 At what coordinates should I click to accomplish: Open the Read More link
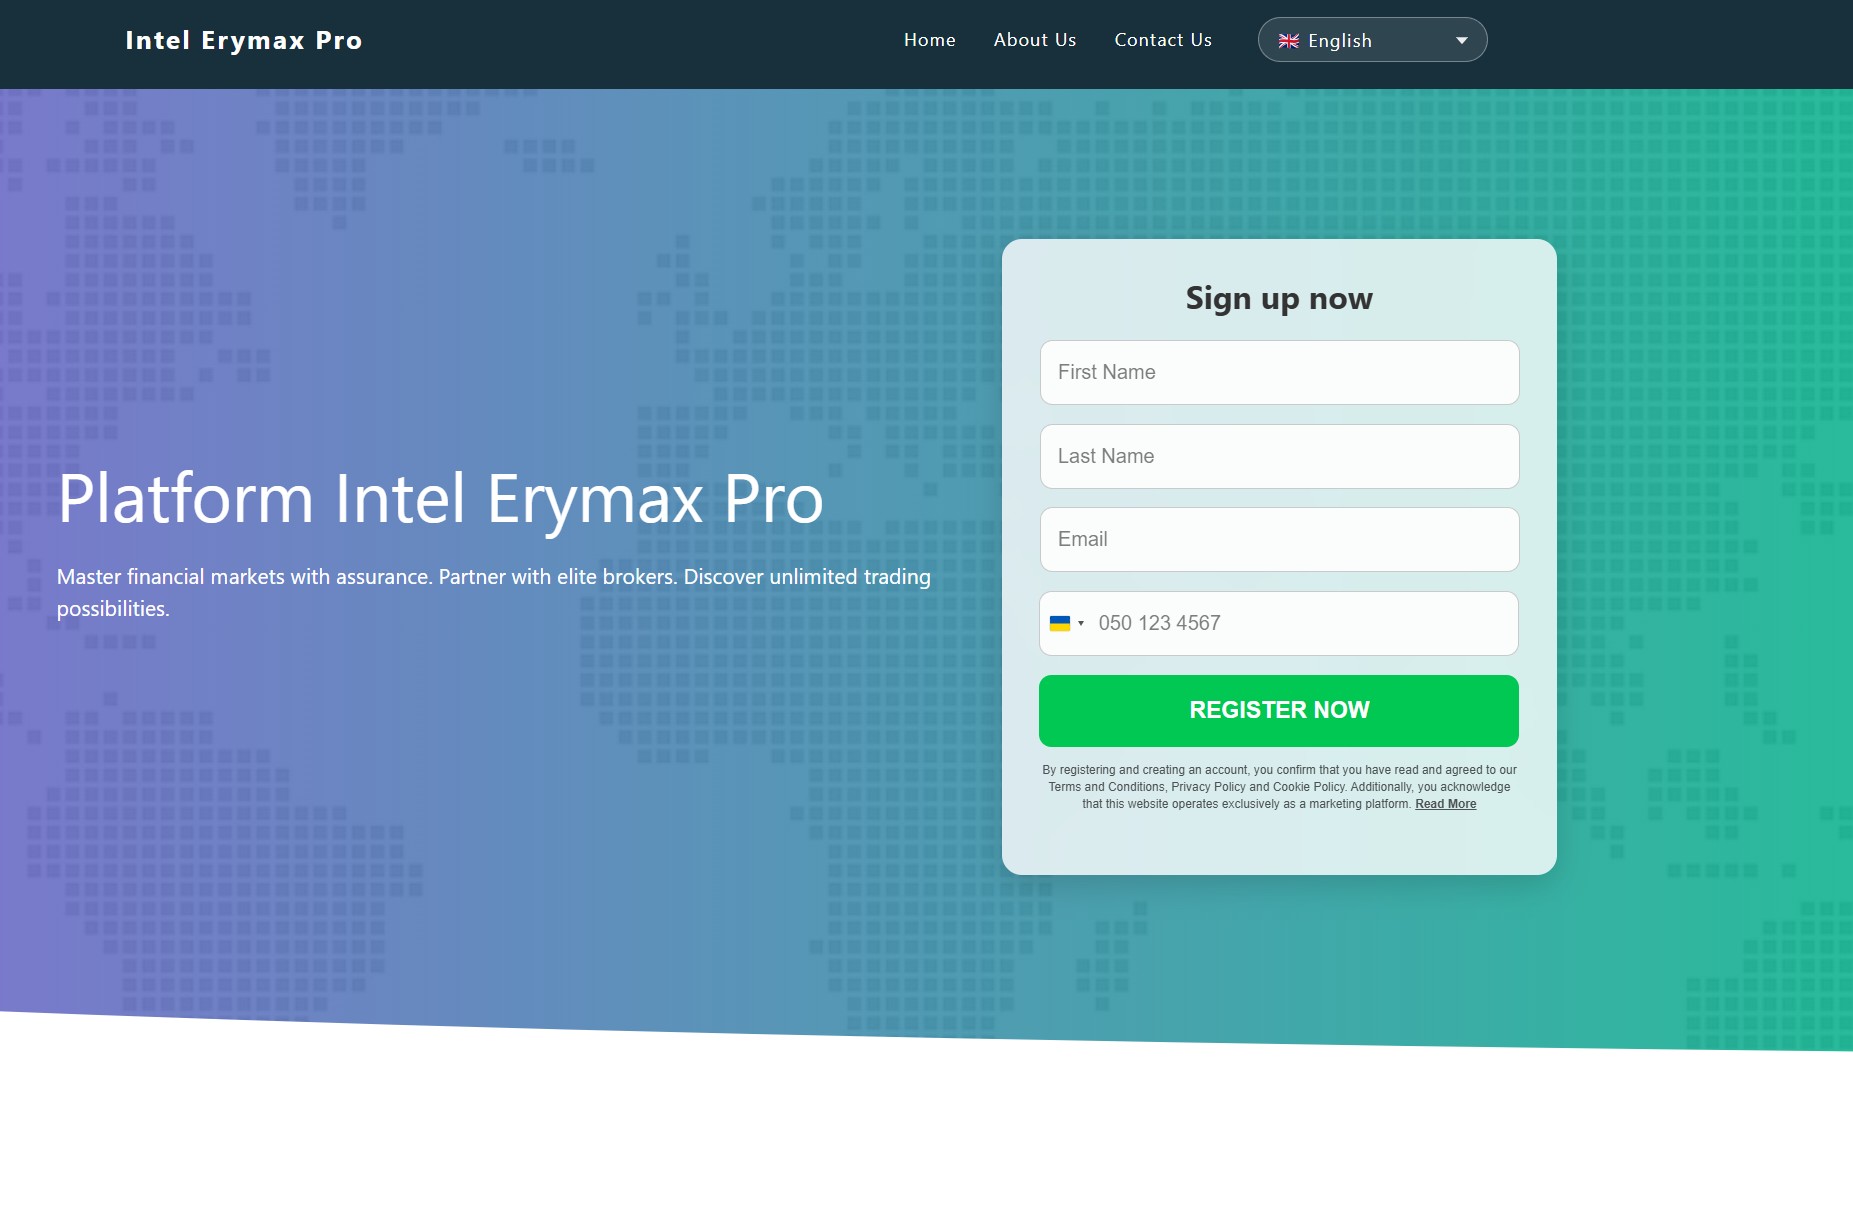point(1445,803)
